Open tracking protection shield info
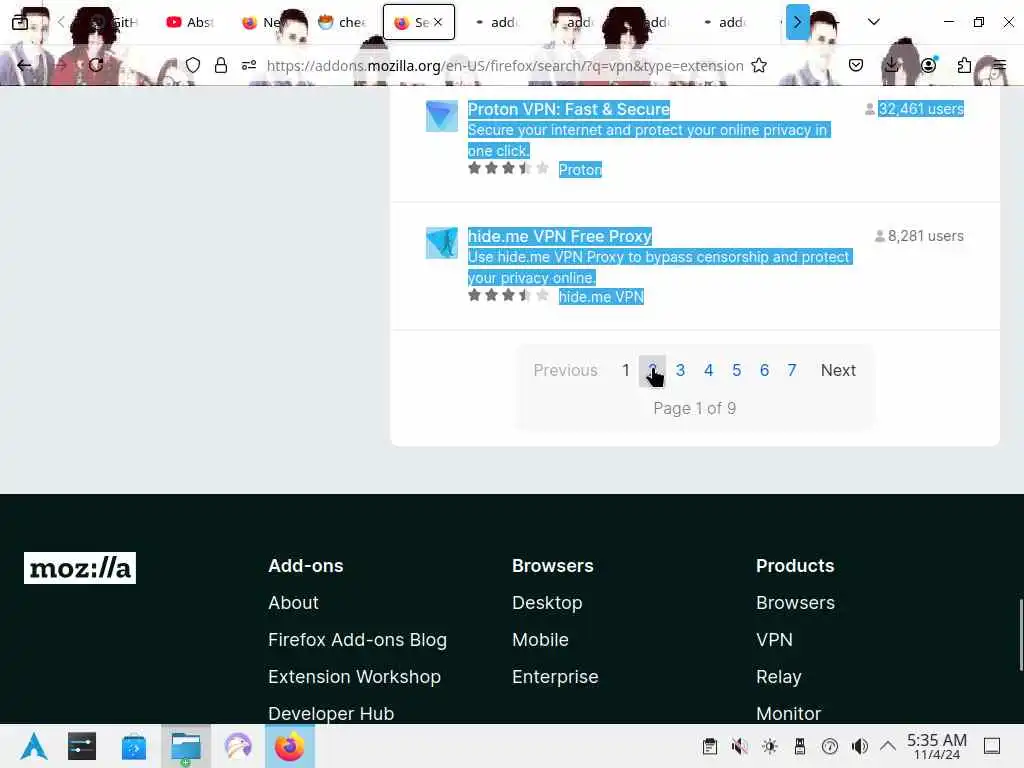 193,65
